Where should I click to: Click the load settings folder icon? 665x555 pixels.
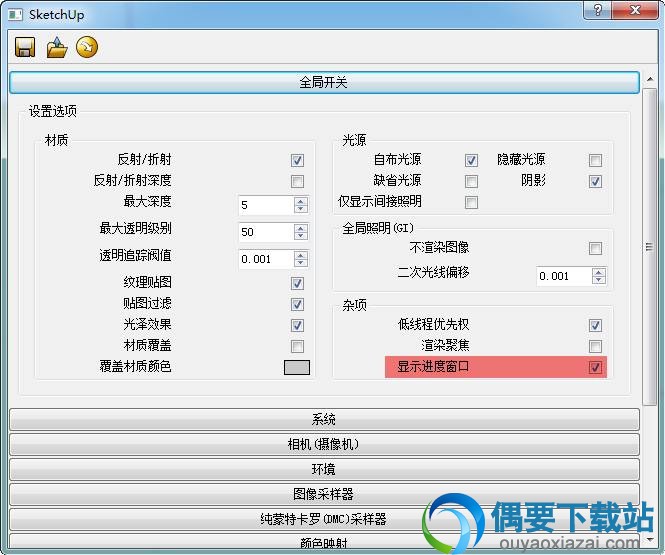57,47
